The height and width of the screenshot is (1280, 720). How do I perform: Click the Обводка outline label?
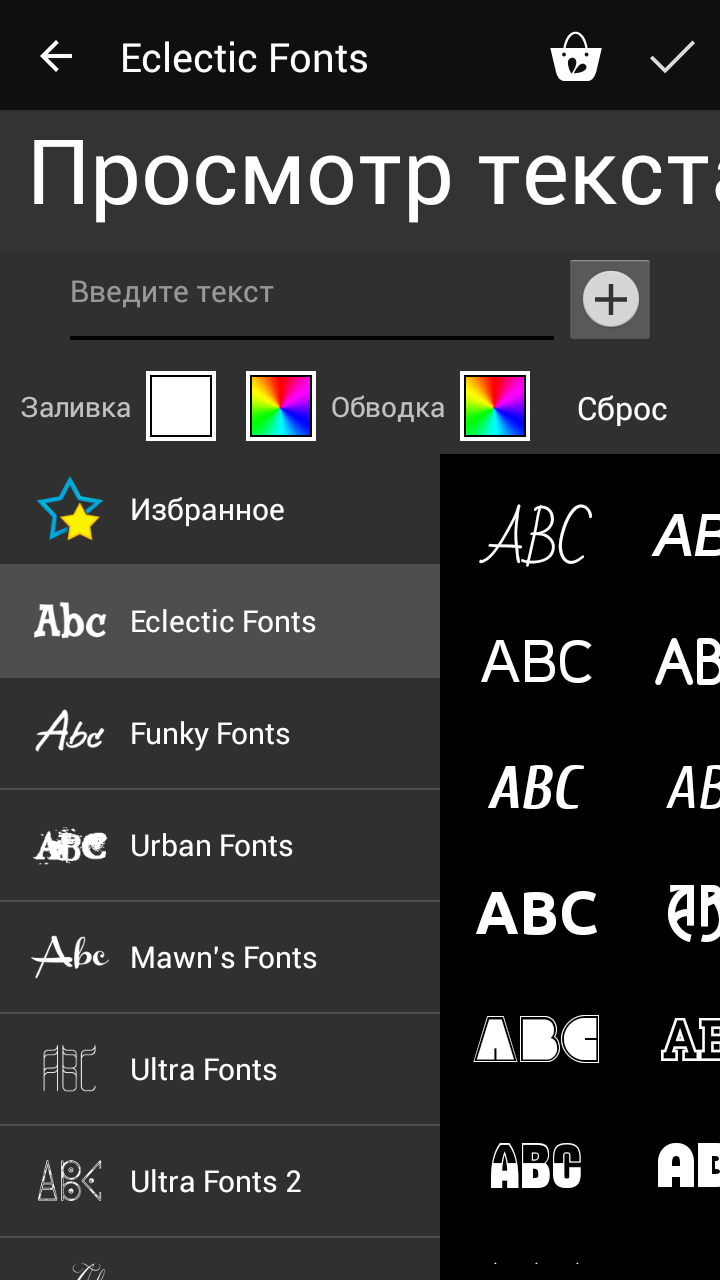click(x=388, y=408)
